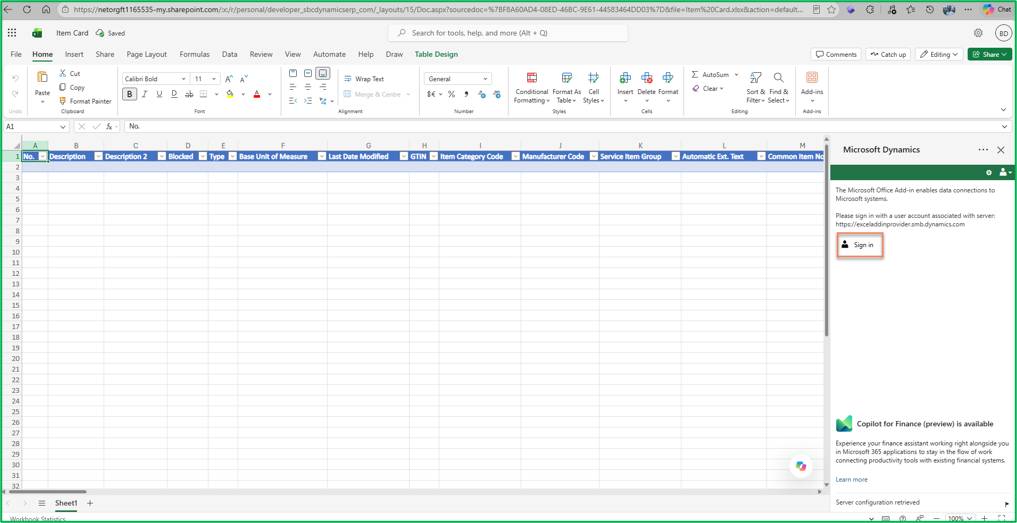The image size is (1017, 523).
Task: Open the Add-ins ribbon button
Action: (811, 88)
